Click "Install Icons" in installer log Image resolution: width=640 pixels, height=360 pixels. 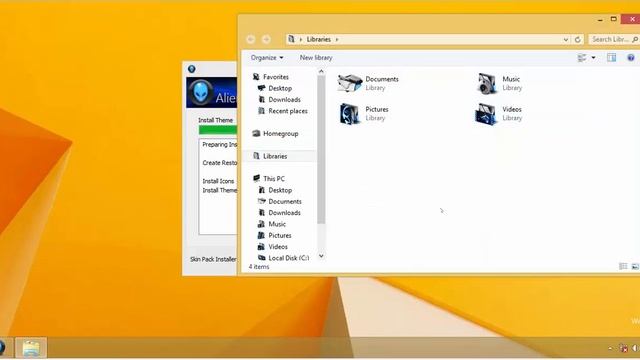tap(218, 181)
